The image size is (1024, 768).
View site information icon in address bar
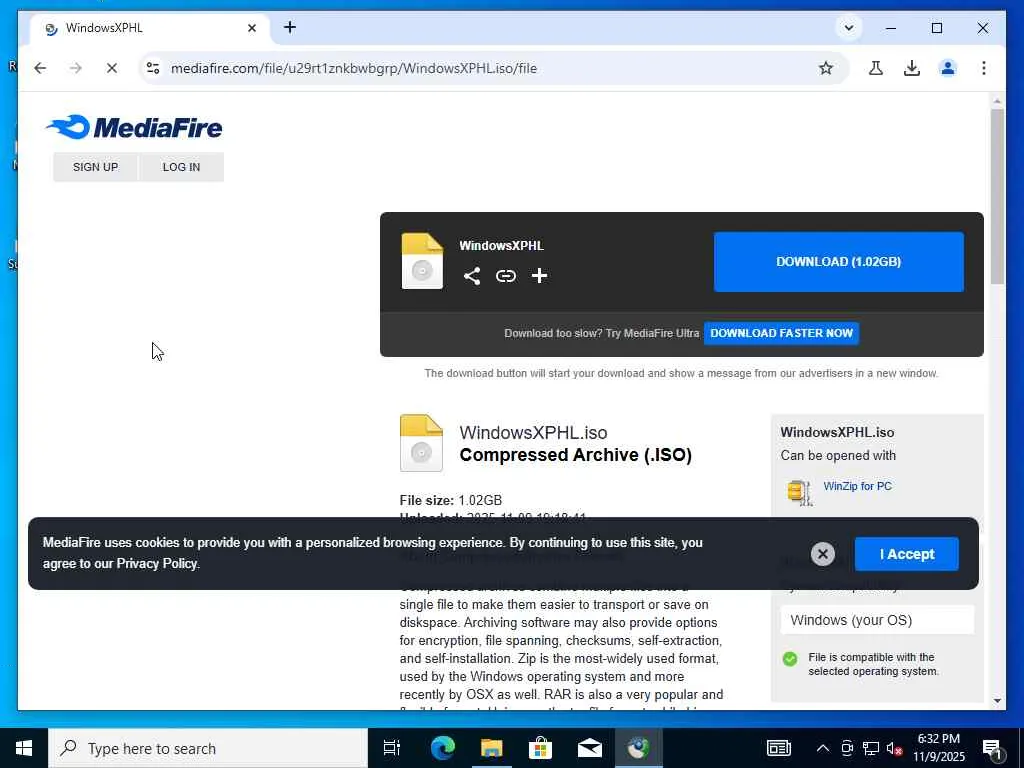(x=153, y=68)
